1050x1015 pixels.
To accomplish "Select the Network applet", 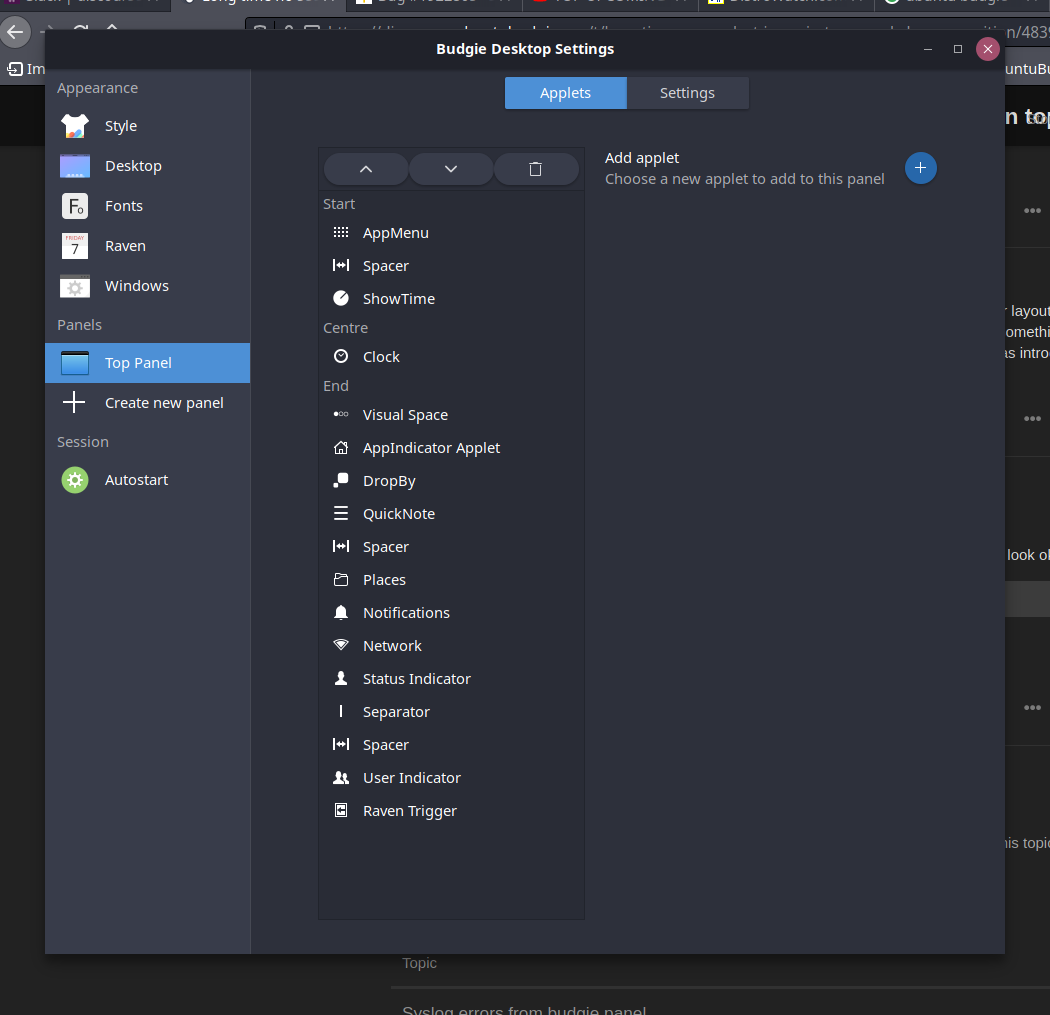I will coord(451,646).
